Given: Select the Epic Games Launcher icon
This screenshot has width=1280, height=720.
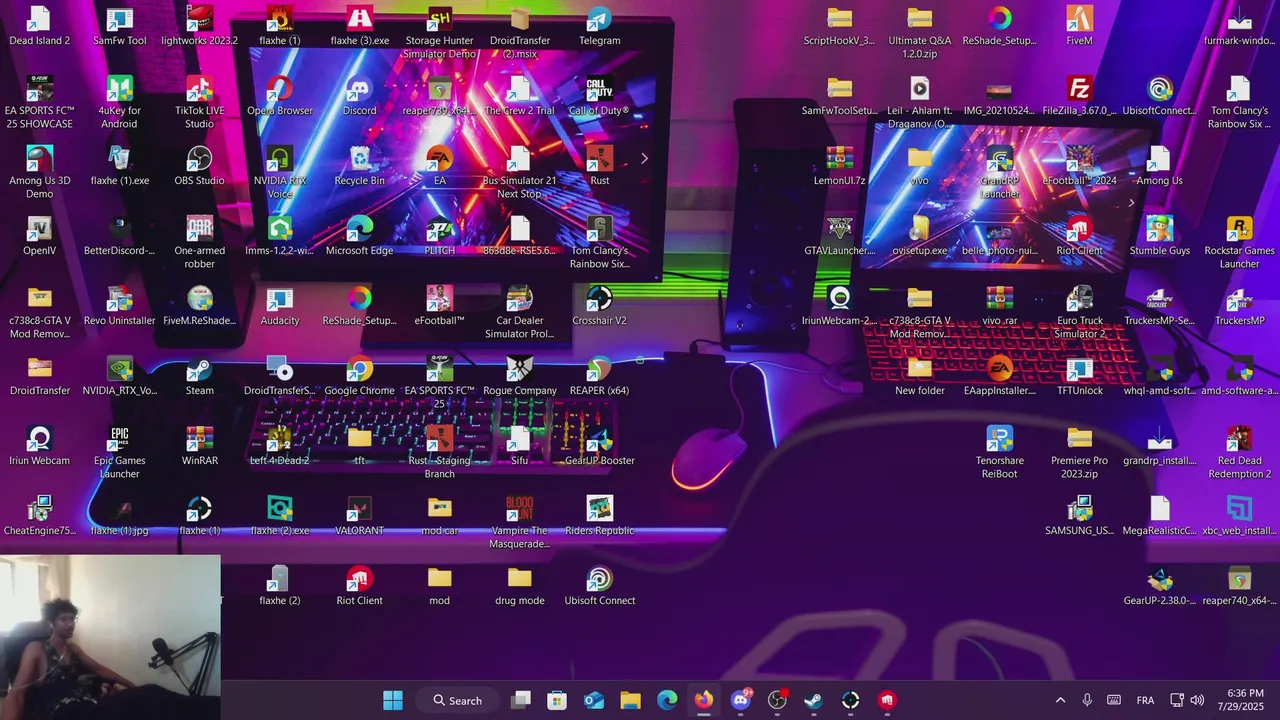Looking at the screenshot, I should pos(119,453).
